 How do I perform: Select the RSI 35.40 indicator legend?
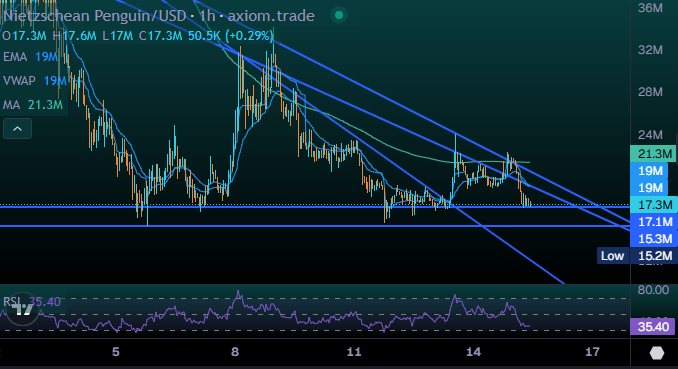[32, 302]
